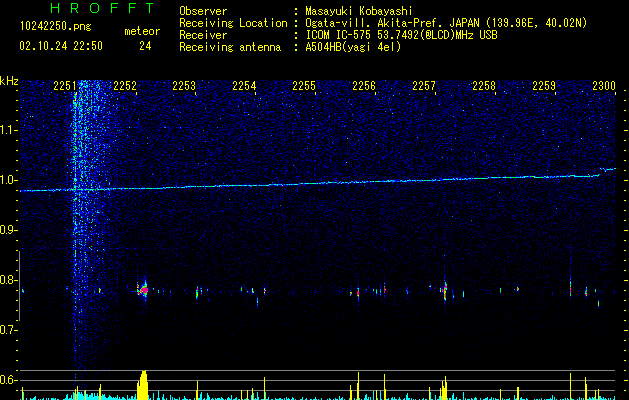Viewport: 629px width, 400px height.
Task: Click the 0.7 kHz frequency label
Action: 8,330
